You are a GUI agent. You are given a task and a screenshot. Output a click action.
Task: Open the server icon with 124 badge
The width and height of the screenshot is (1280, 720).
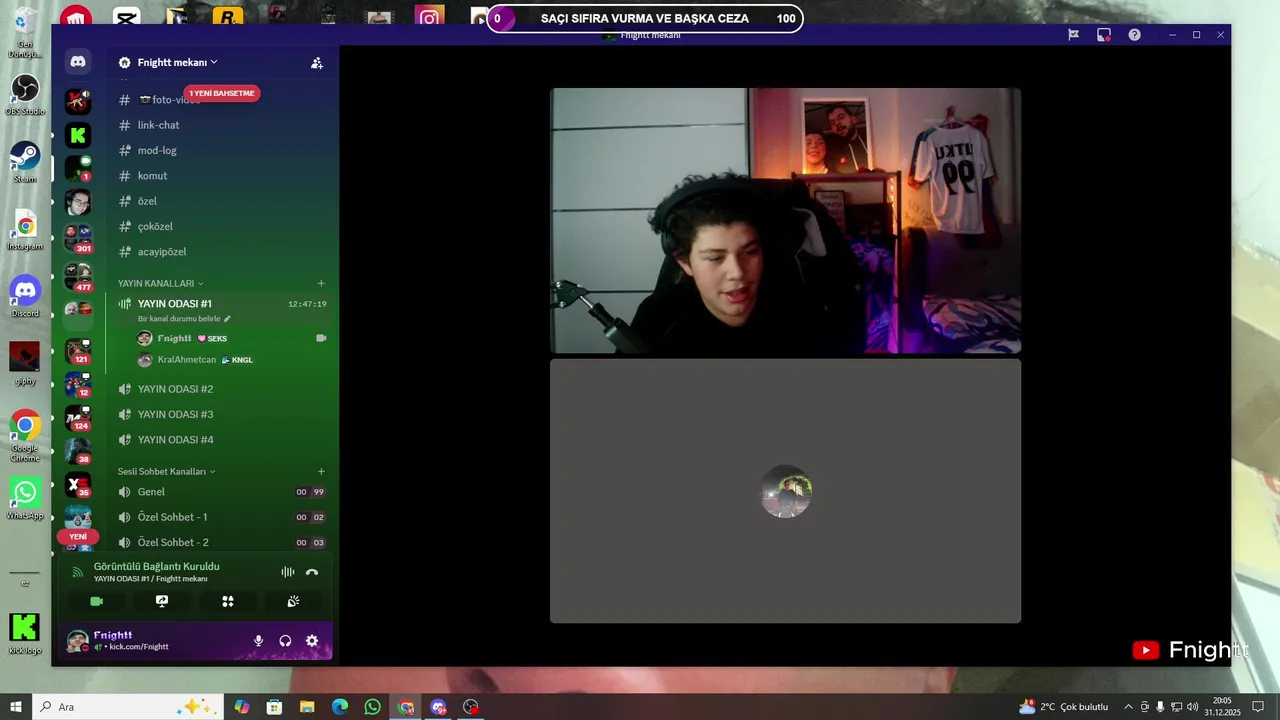(x=78, y=417)
